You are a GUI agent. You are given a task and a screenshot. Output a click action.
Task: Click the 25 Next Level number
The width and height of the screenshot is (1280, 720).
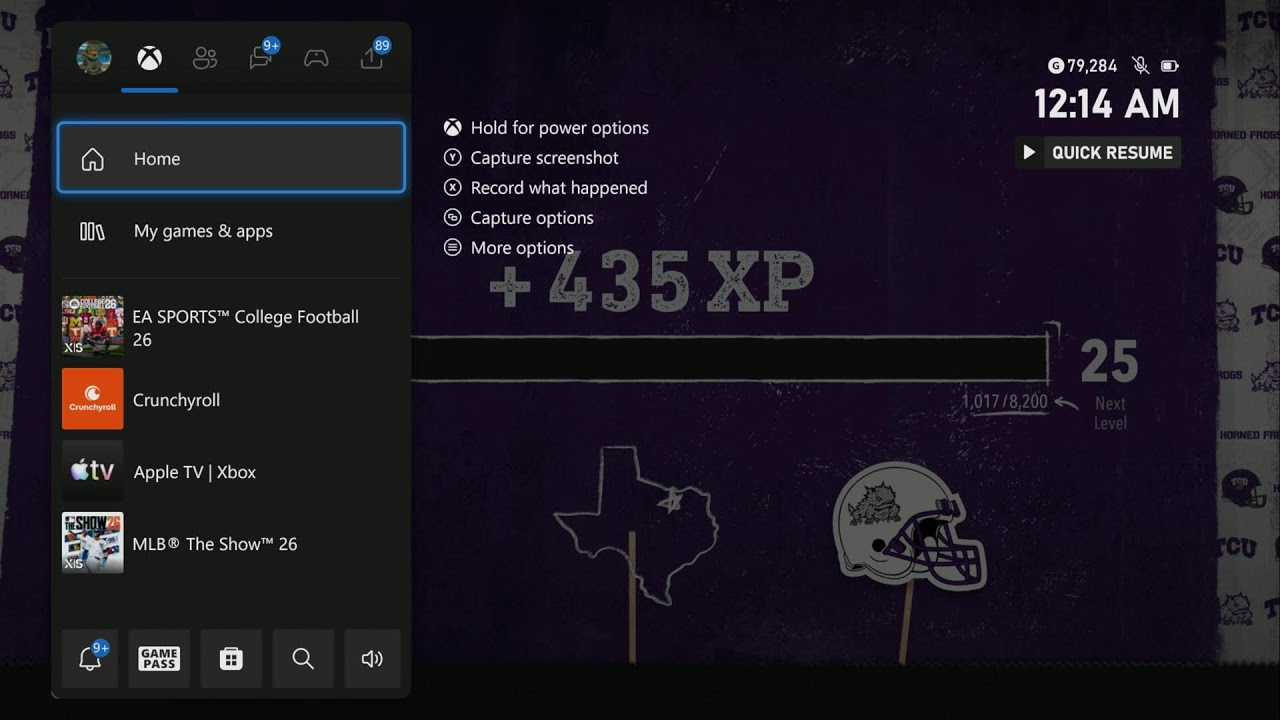pos(1109,362)
